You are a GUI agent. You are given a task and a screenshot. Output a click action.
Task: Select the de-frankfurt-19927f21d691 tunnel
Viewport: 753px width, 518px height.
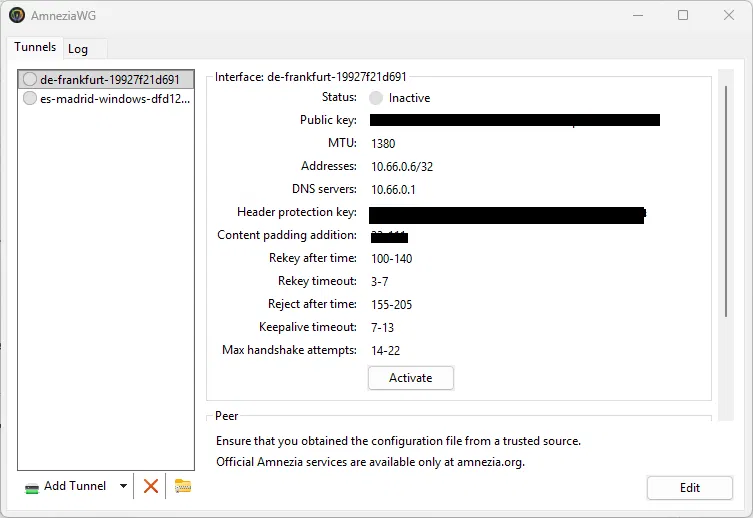pyautogui.click(x=106, y=80)
